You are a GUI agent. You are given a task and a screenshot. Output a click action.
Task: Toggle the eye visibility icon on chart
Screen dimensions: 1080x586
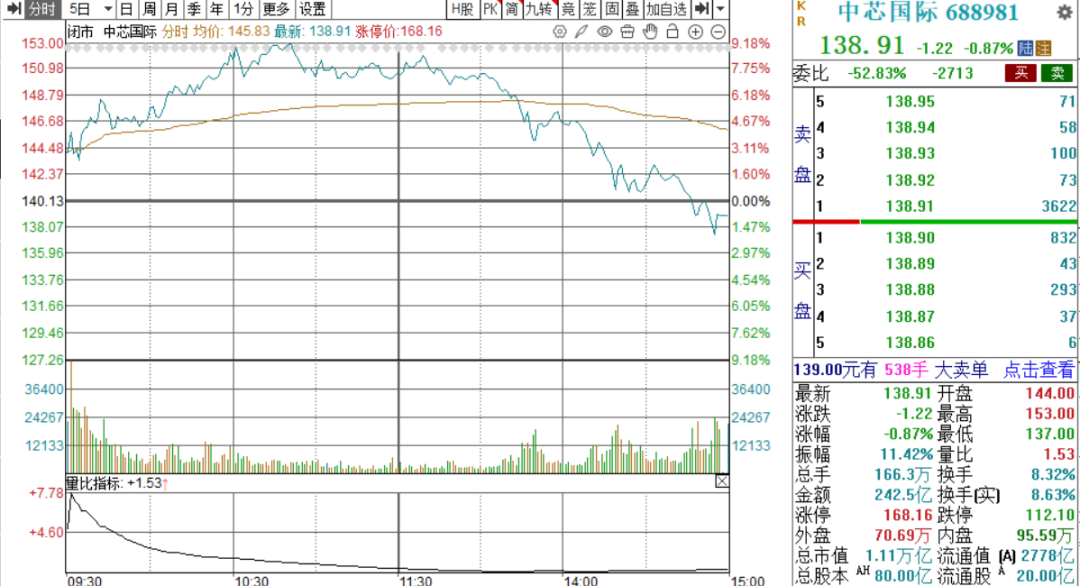(605, 32)
